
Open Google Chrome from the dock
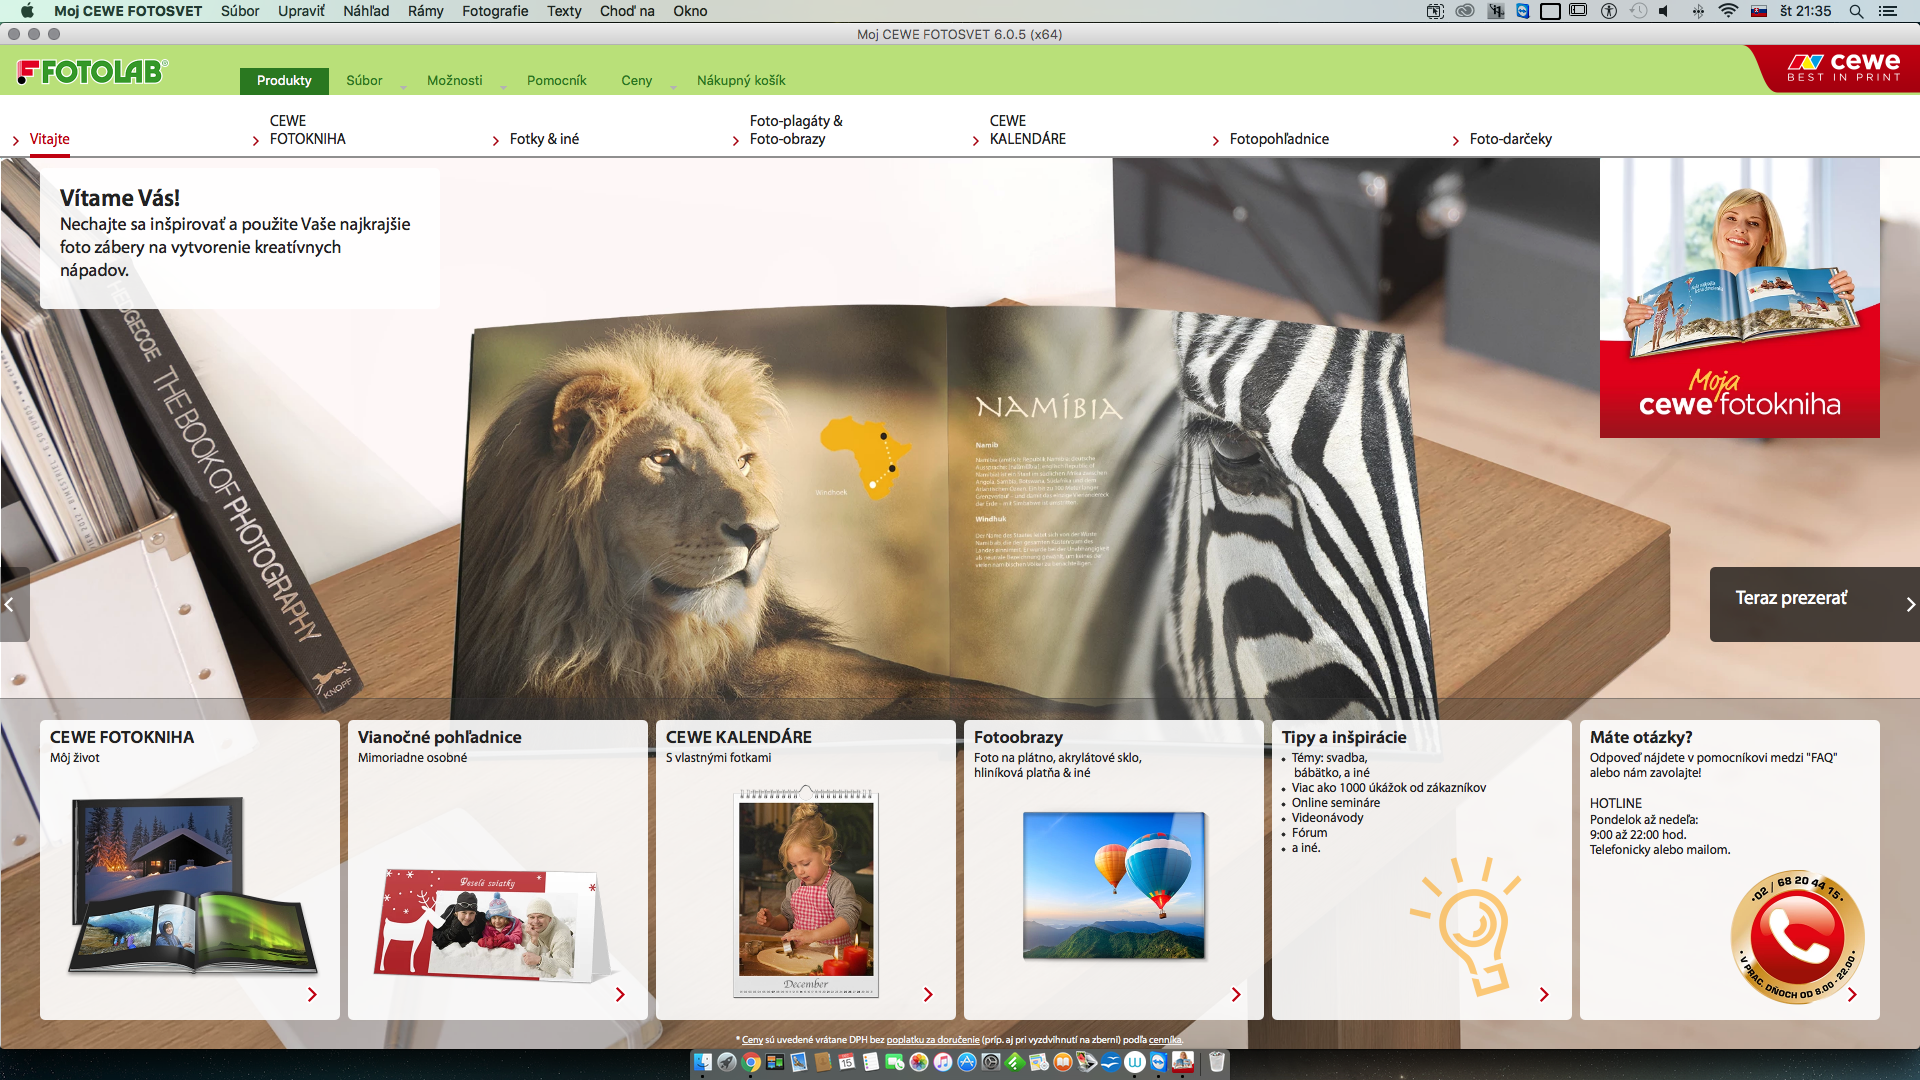pos(751,1062)
